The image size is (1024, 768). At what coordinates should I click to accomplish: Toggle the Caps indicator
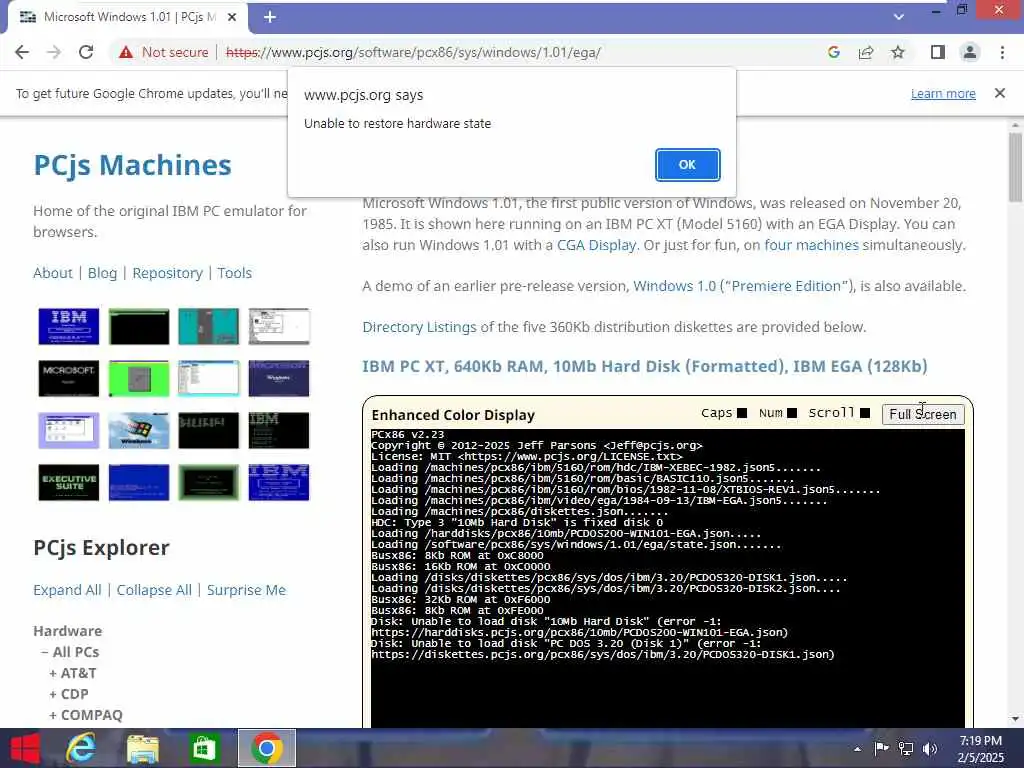pyautogui.click(x=742, y=413)
